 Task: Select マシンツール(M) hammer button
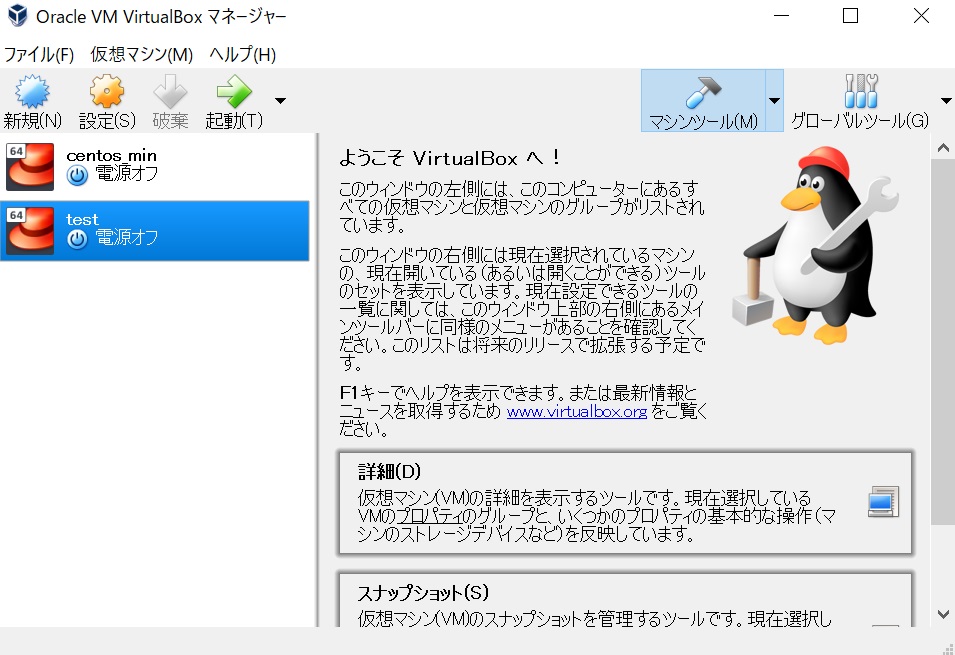click(x=703, y=101)
